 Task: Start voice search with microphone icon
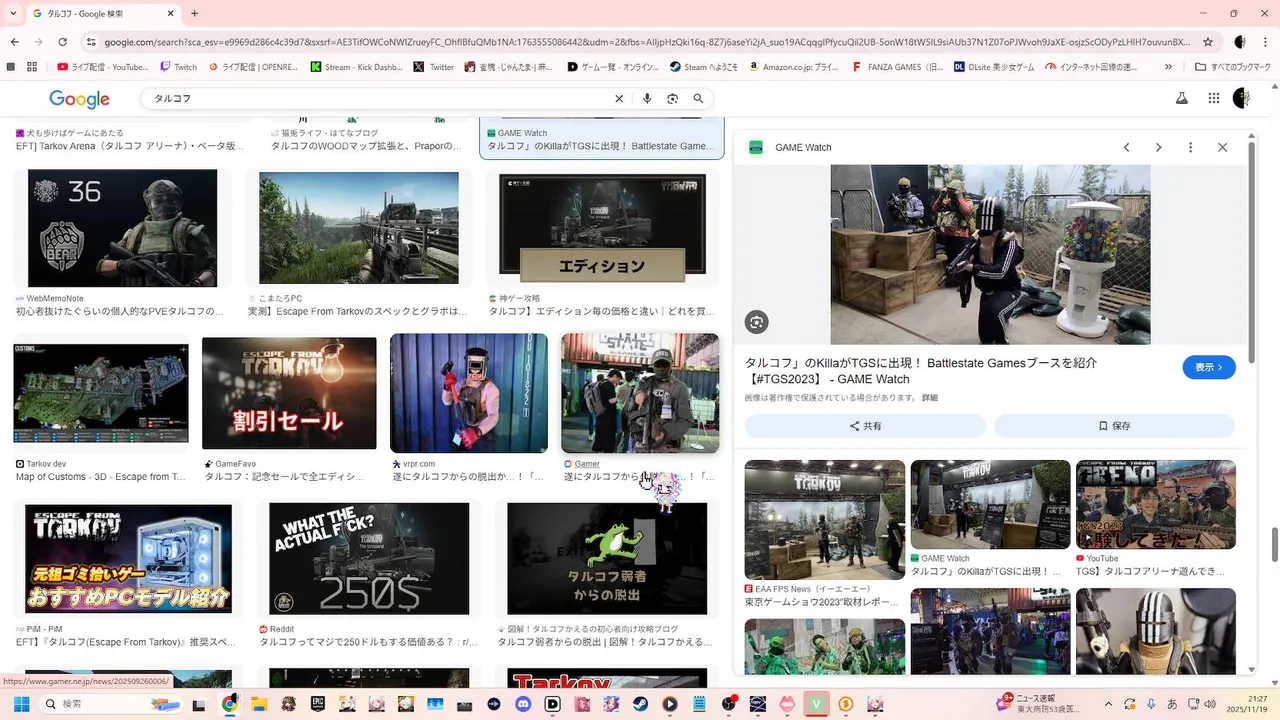(x=647, y=99)
